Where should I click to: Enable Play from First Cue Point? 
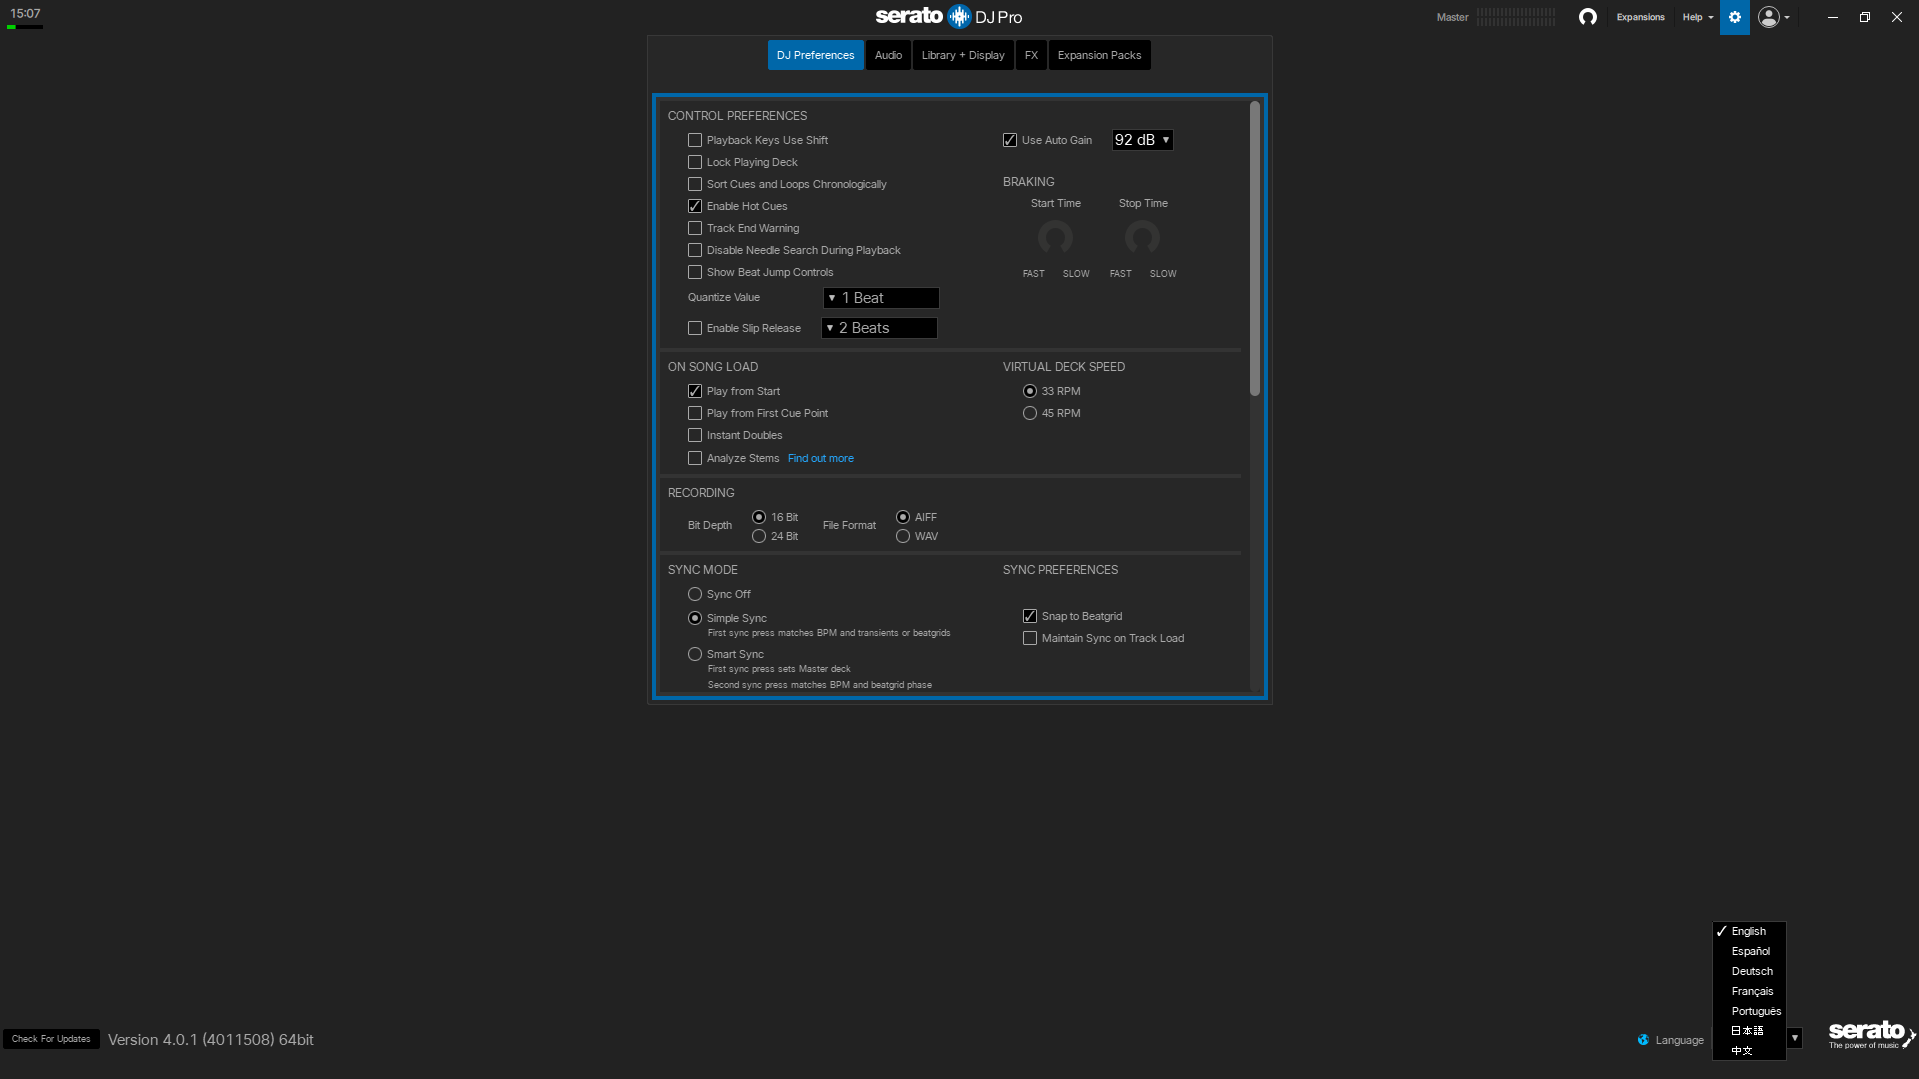coord(695,413)
